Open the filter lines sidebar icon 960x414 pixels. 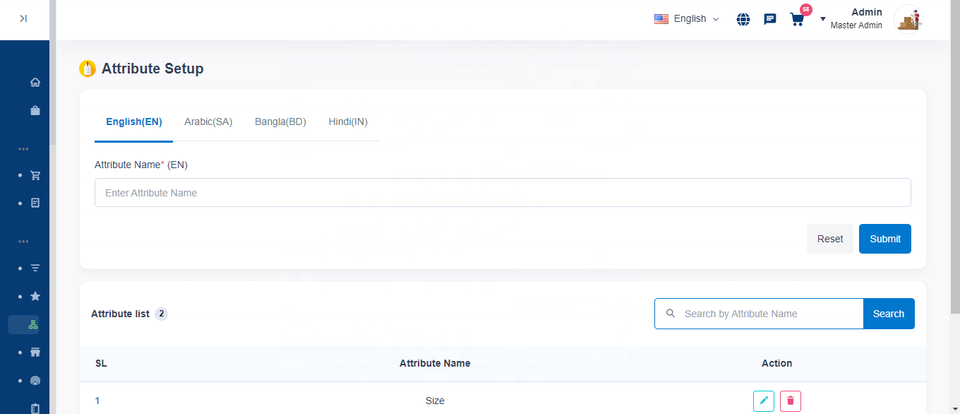[36, 268]
